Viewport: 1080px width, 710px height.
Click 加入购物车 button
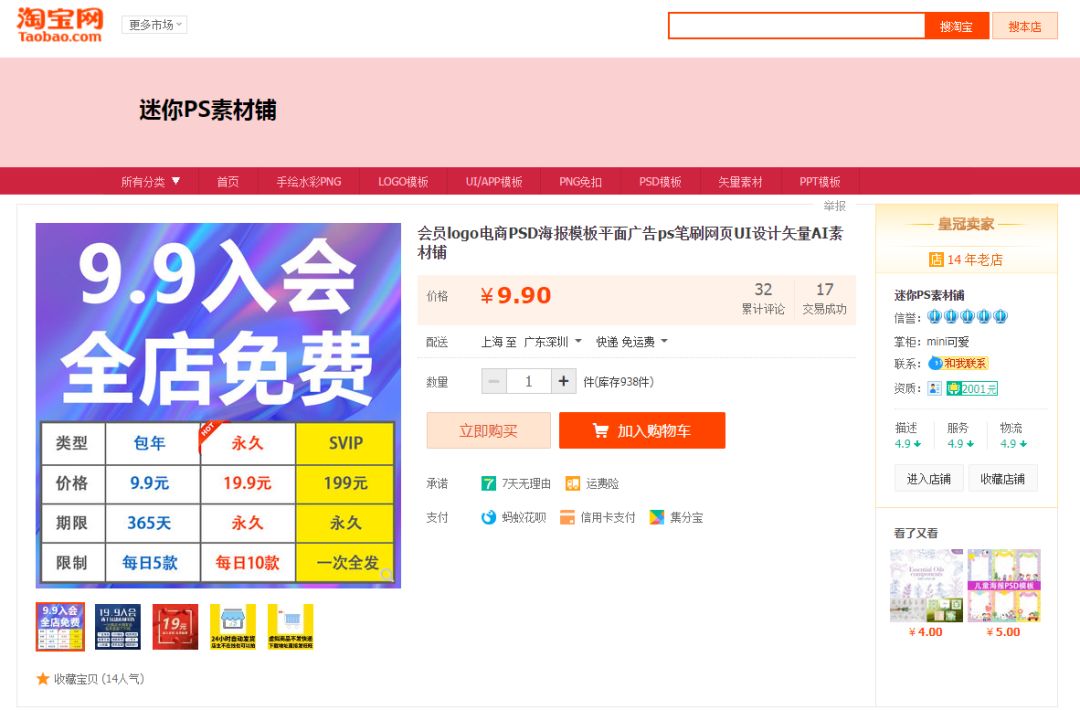(x=642, y=431)
